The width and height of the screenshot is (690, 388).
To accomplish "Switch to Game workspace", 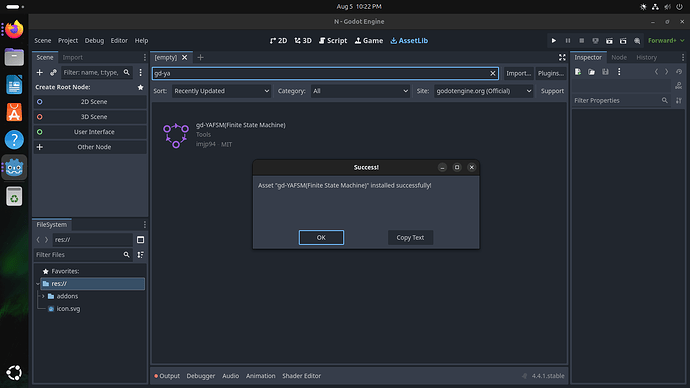I will click(x=369, y=40).
